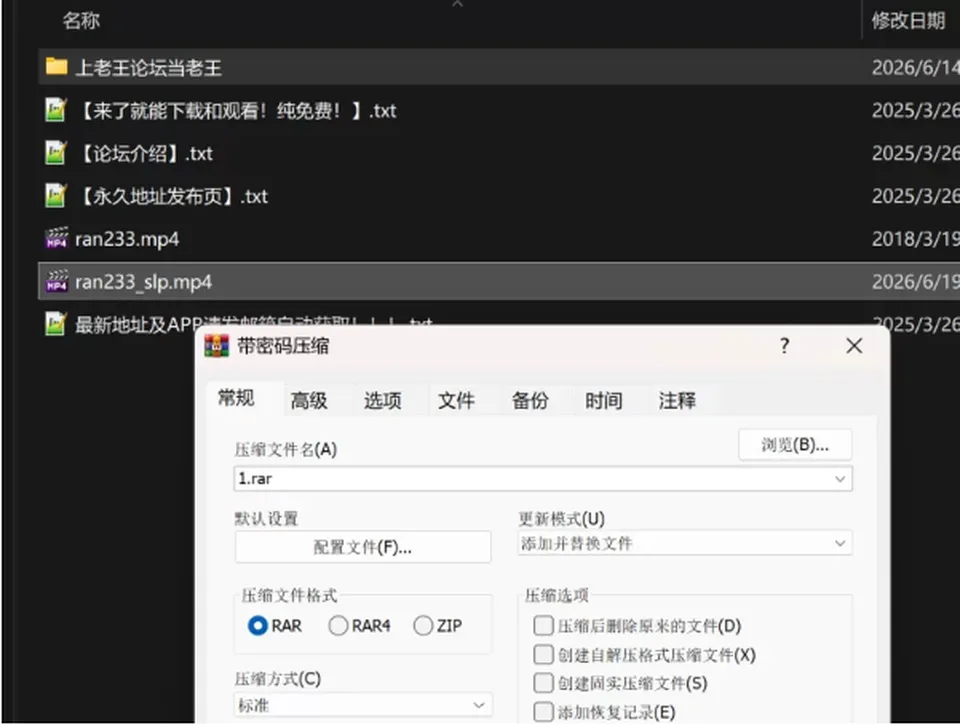This screenshot has width=960, height=725.
Task: Click the file icon of 最新地址及APP text file
Action: 56,324
